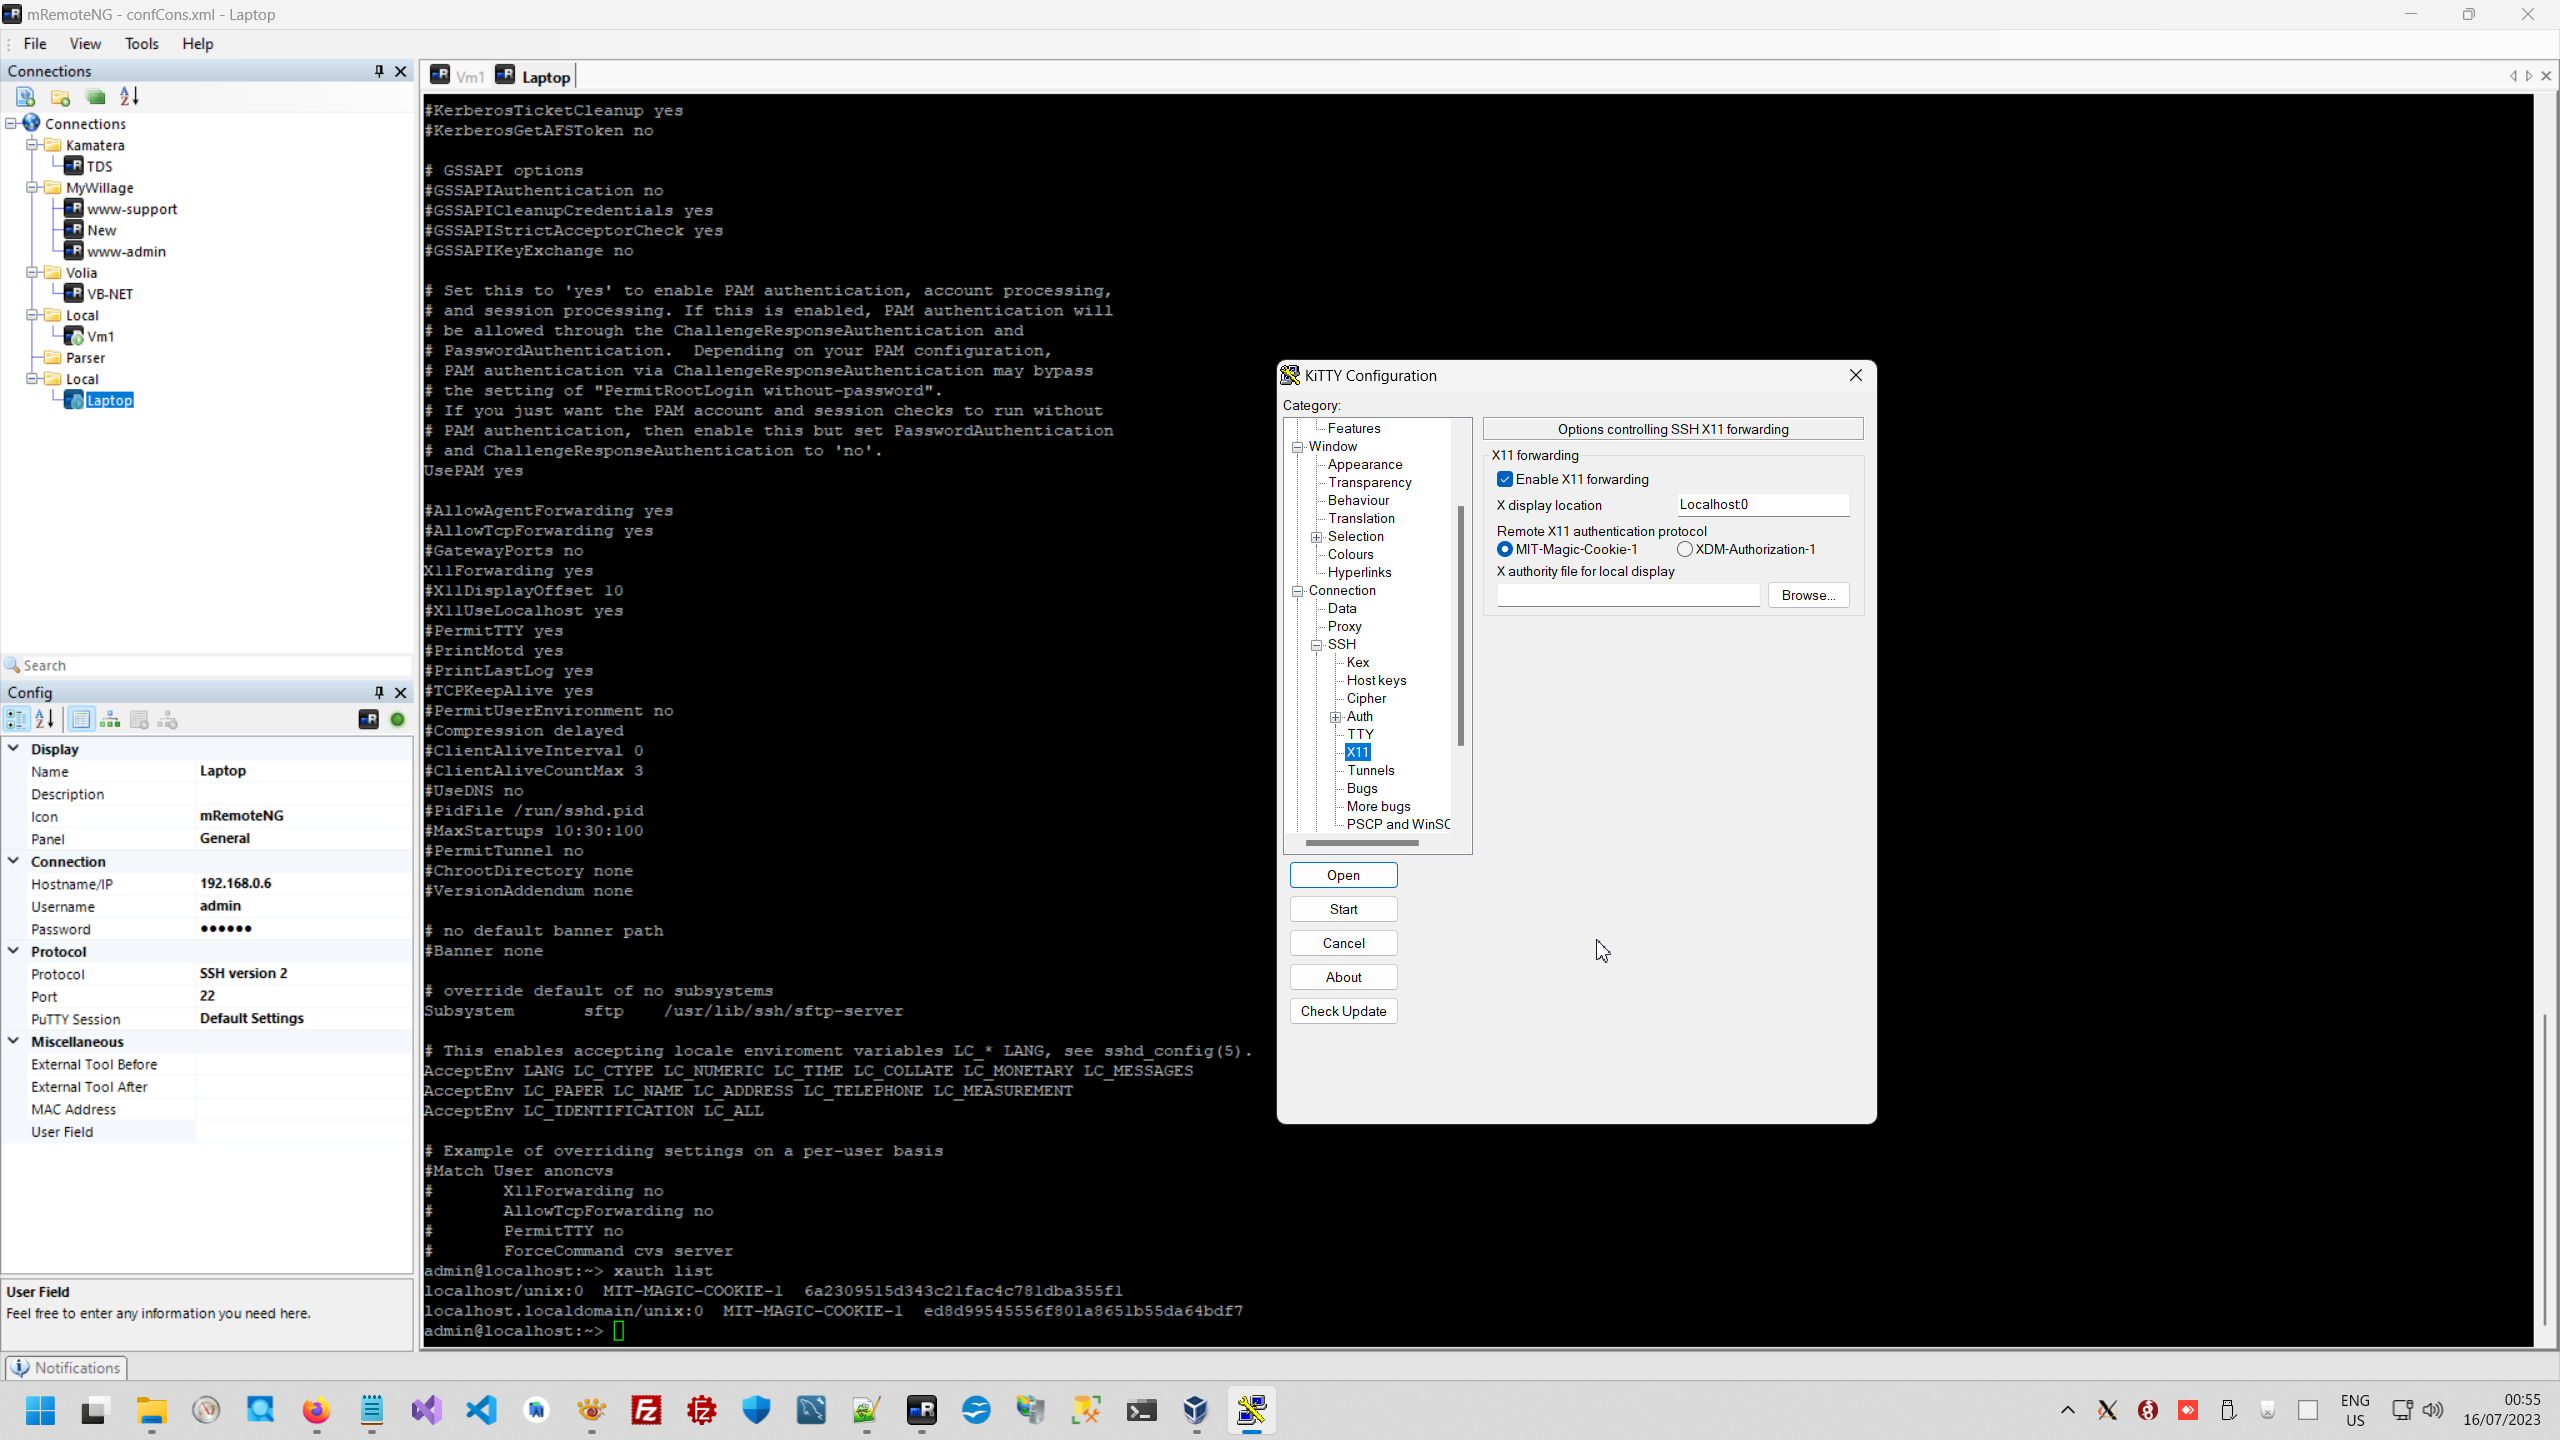Click the Browse... button
This screenshot has width=2560, height=1440.
[x=1808, y=595]
